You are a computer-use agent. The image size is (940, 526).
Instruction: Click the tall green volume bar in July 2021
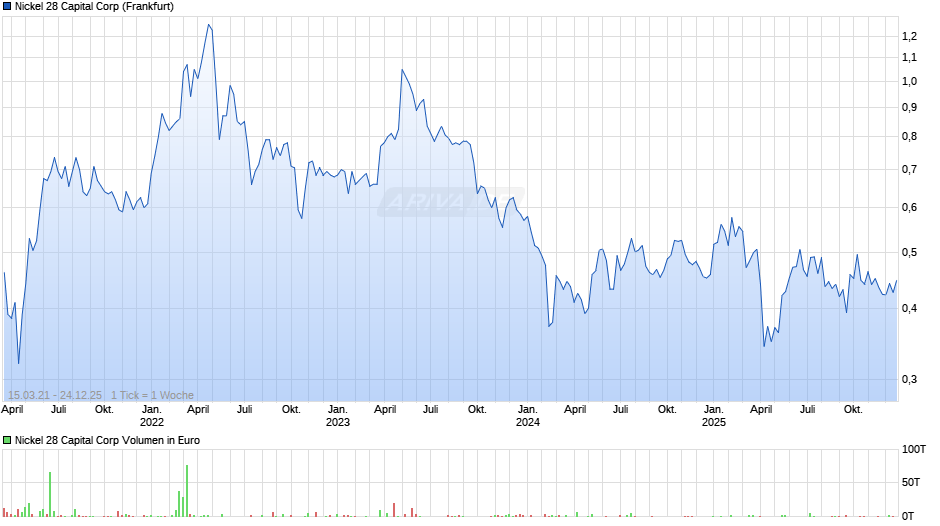coord(50,494)
